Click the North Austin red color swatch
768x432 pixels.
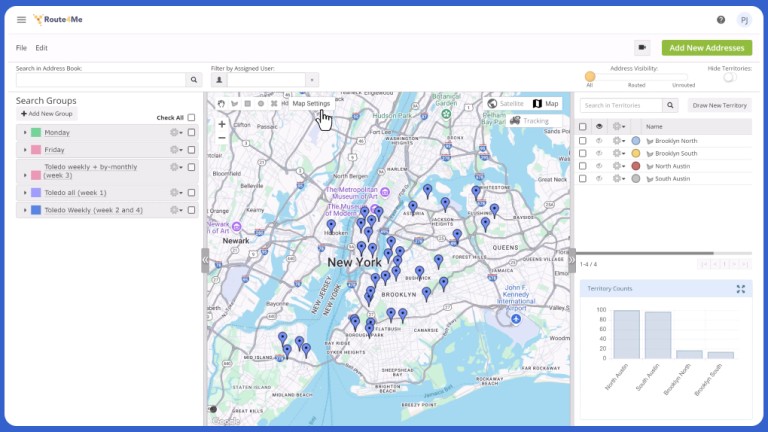click(x=635, y=166)
